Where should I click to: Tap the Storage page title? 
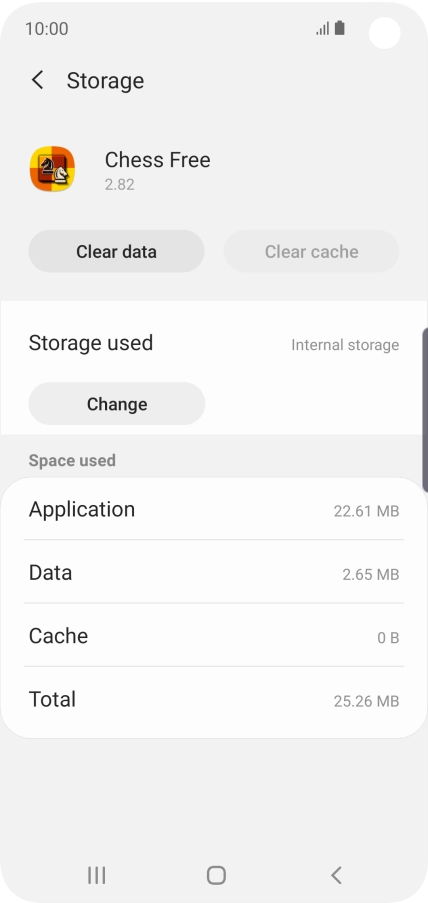pyautogui.click(x=105, y=81)
